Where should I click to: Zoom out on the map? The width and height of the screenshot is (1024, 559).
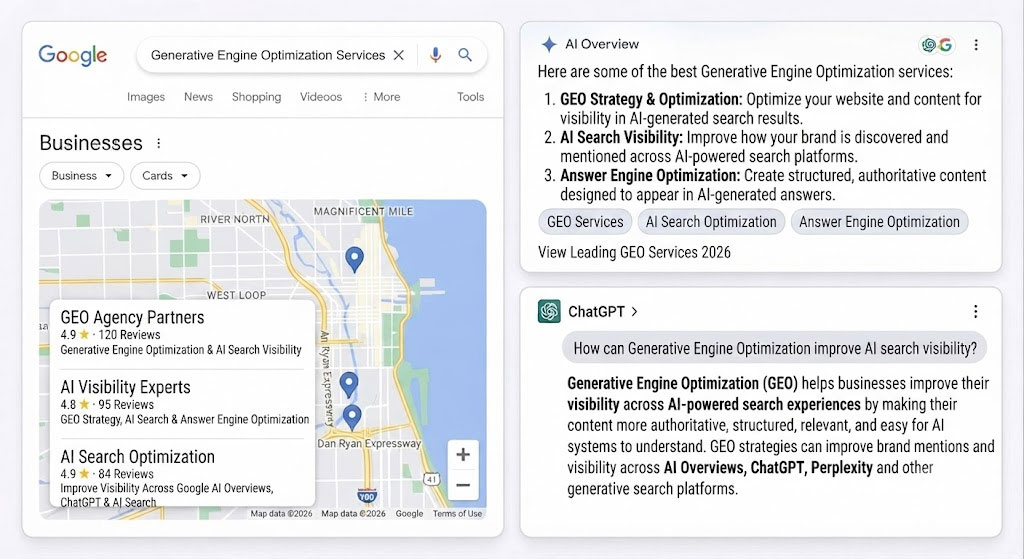coord(463,485)
